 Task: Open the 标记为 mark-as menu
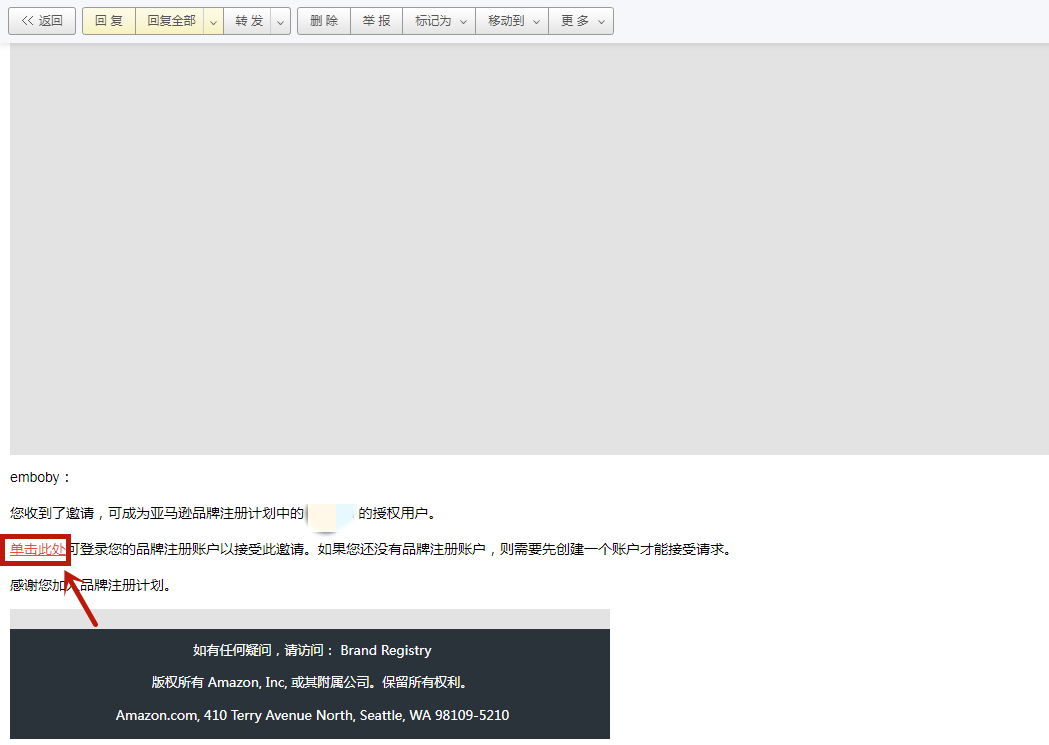pyautogui.click(x=430, y=20)
